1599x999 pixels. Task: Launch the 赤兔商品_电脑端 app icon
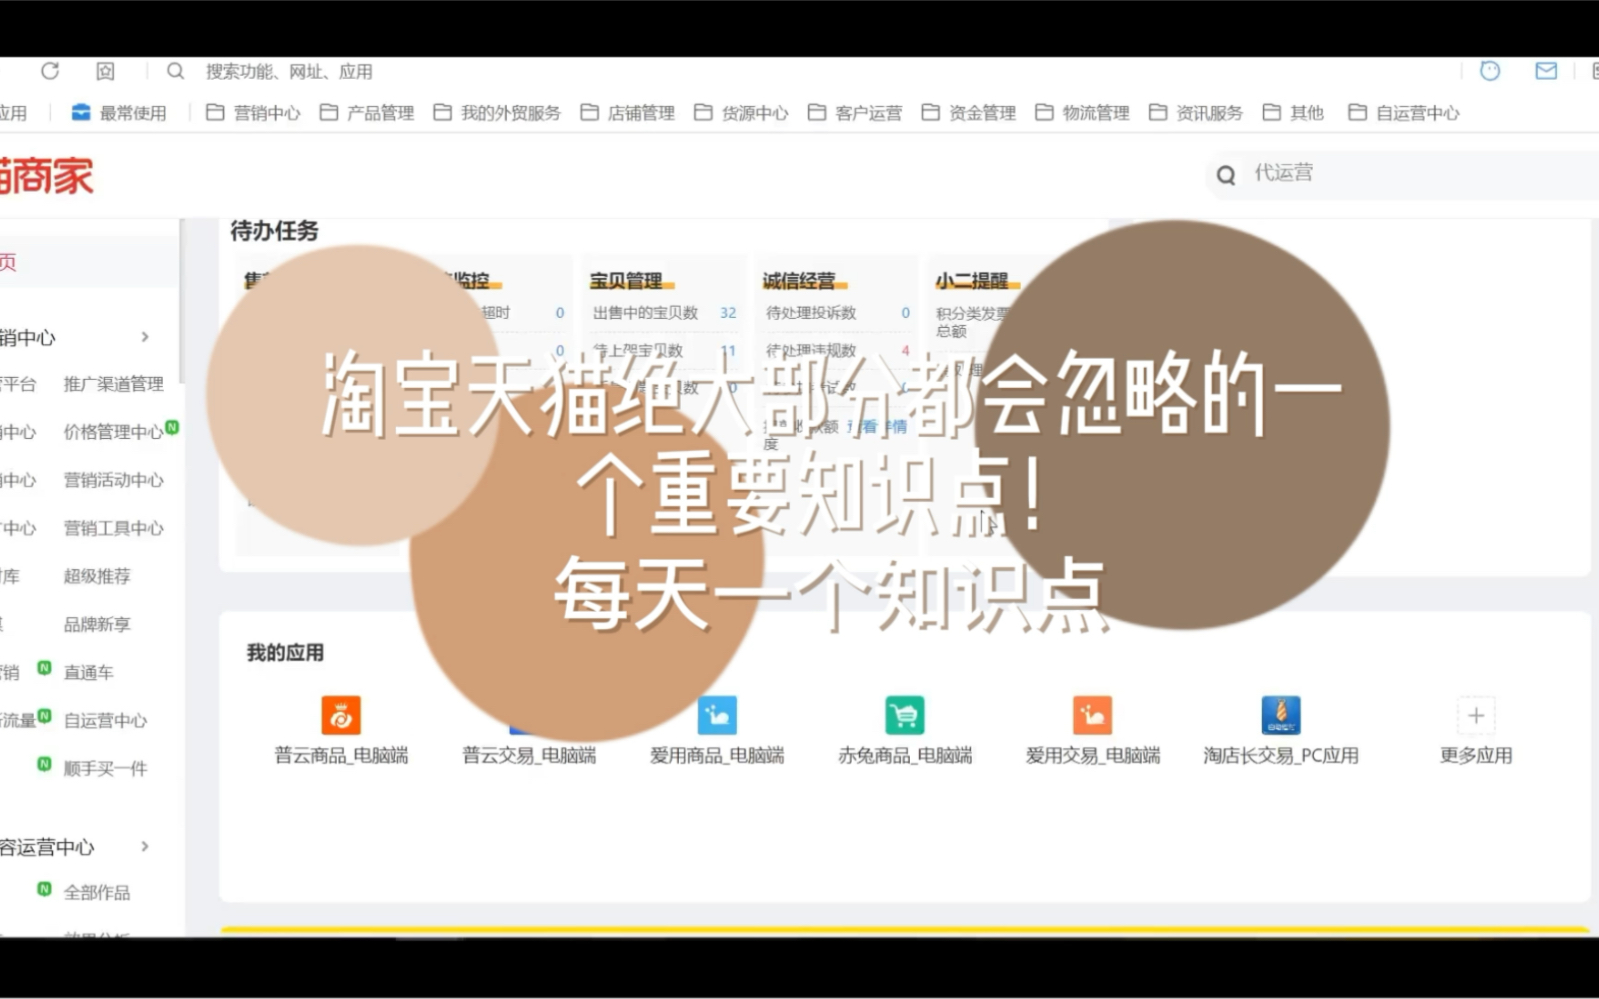905,715
